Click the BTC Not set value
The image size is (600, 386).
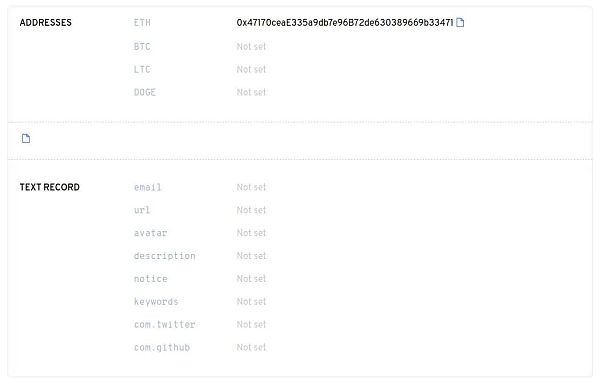pos(251,46)
